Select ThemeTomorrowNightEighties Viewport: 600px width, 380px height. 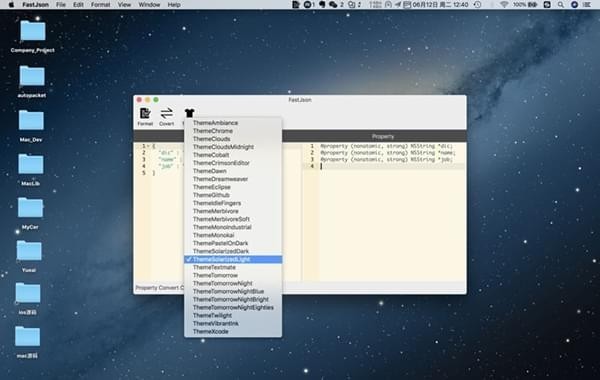pos(233,308)
